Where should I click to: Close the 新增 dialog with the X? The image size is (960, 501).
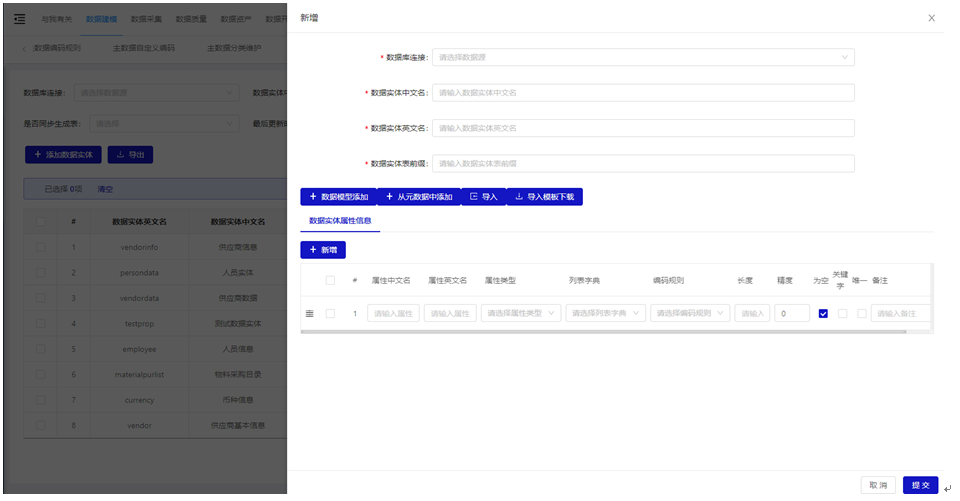tap(931, 18)
